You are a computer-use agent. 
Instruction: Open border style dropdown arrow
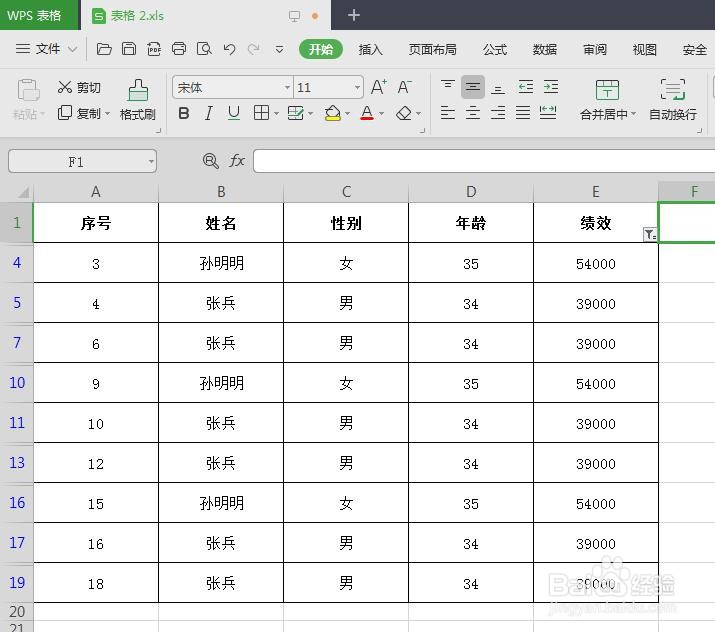click(276, 114)
